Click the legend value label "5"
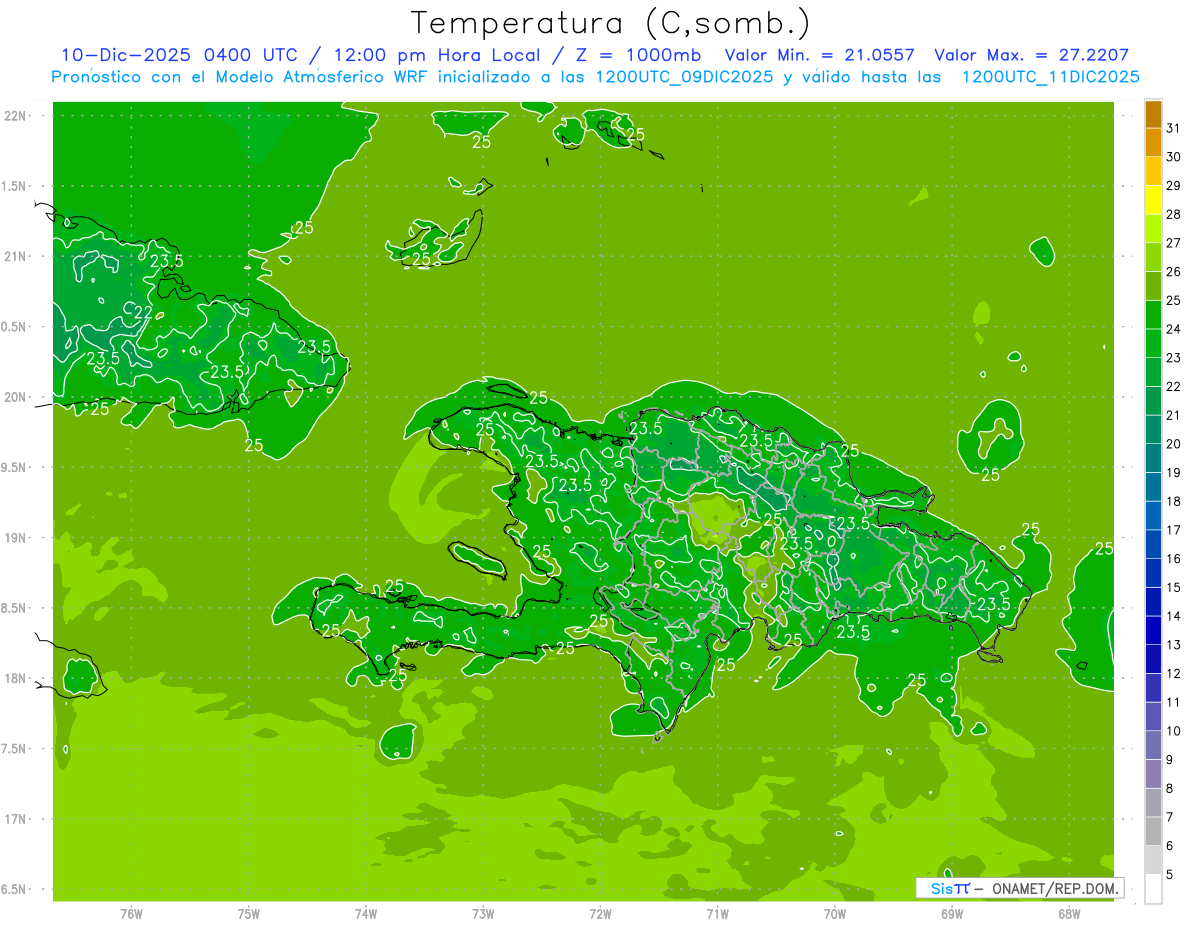Image resolution: width=1200 pixels, height=927 pixels. pyautogui.click(x=1170, y=875)
